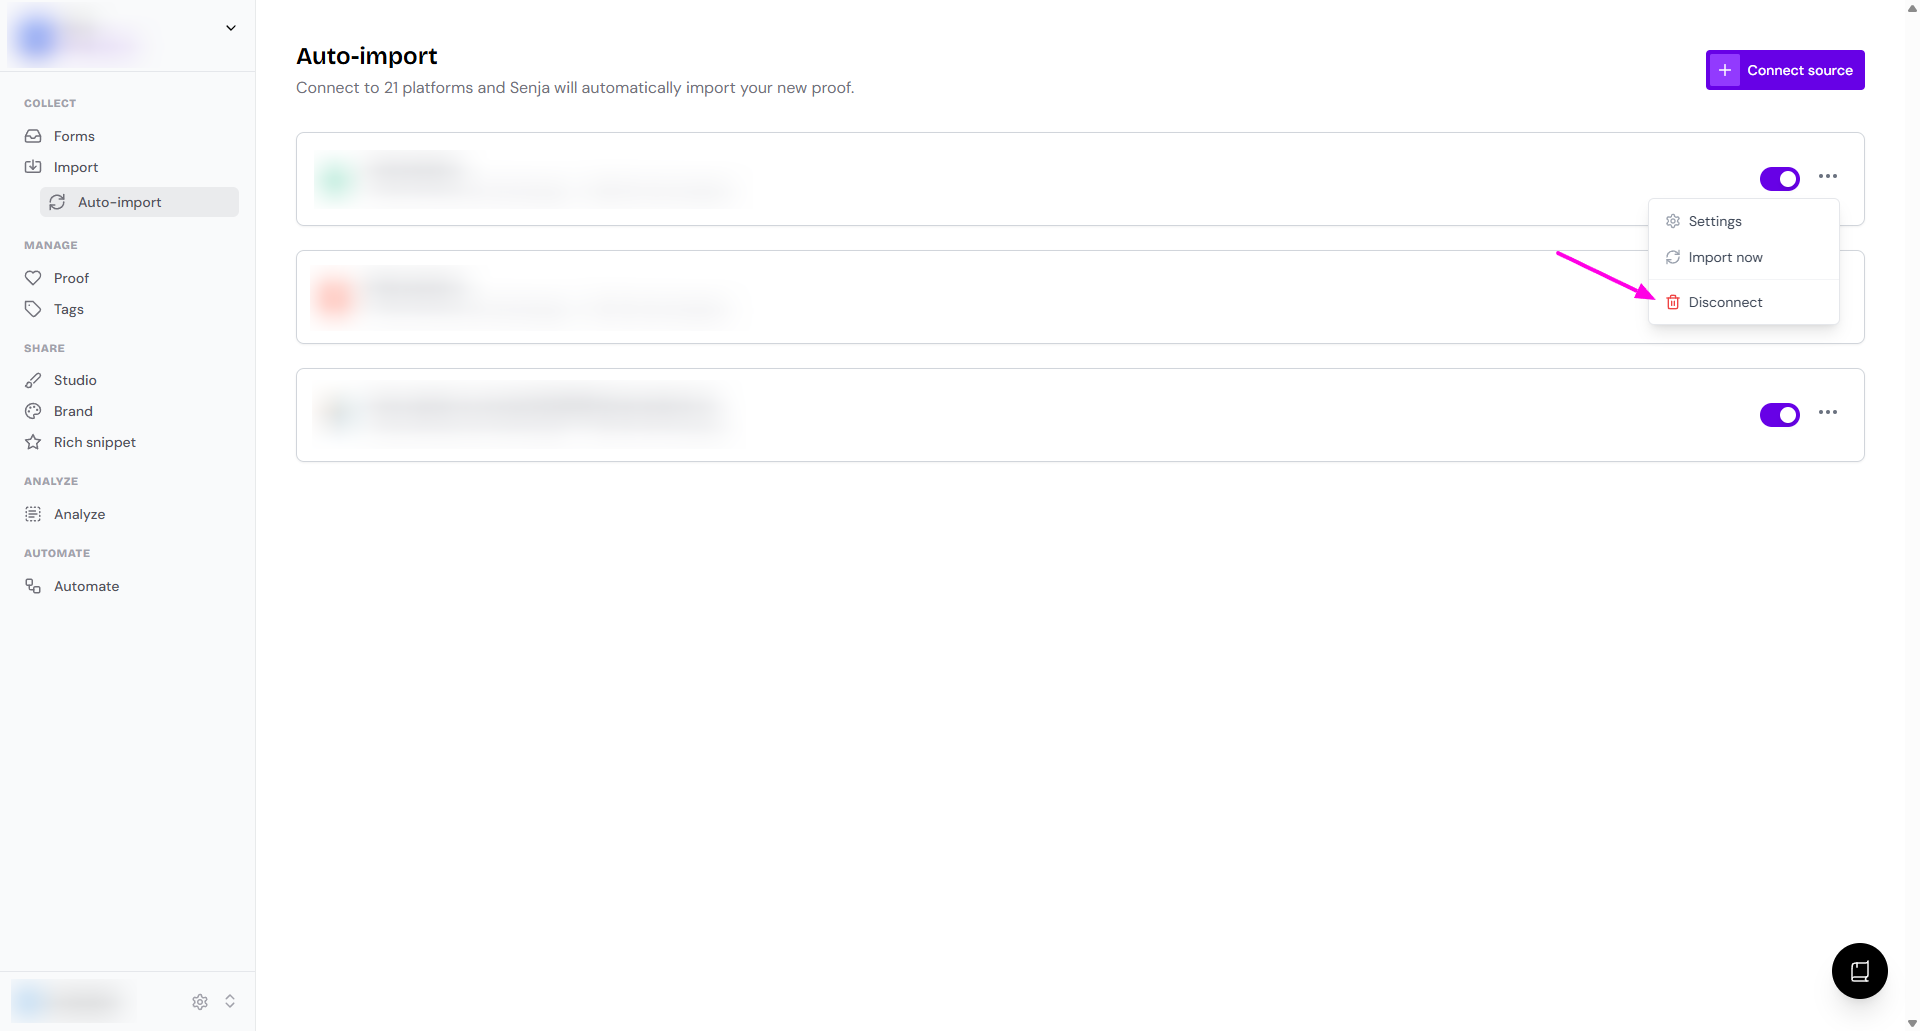
Task: Toggle off the third auto-import source
Action: [x=1779, y=414]
